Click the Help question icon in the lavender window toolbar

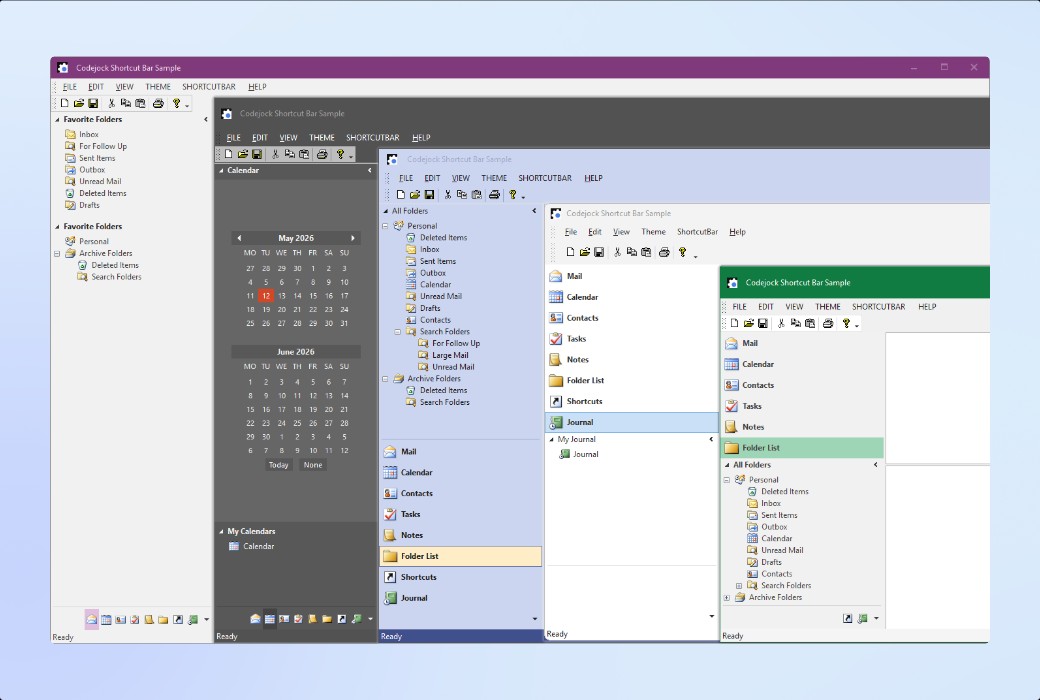(513, 194)
